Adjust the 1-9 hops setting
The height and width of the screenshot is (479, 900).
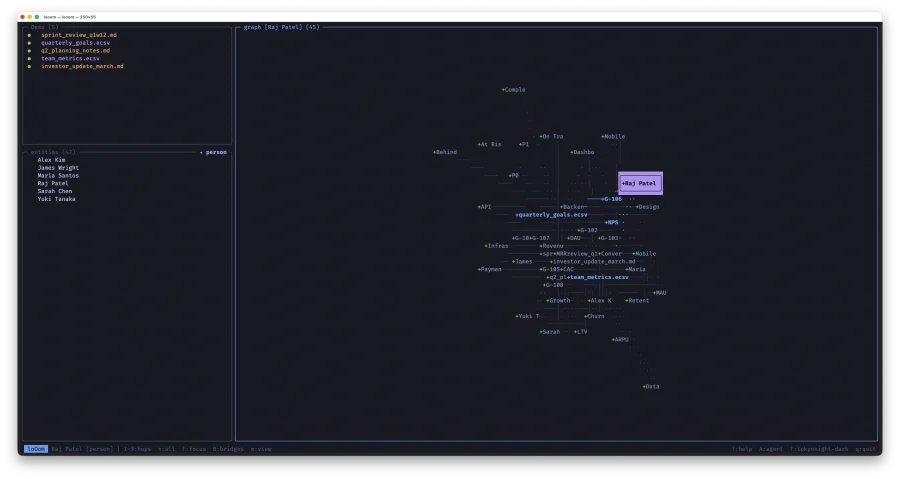(x=139, y=449)
